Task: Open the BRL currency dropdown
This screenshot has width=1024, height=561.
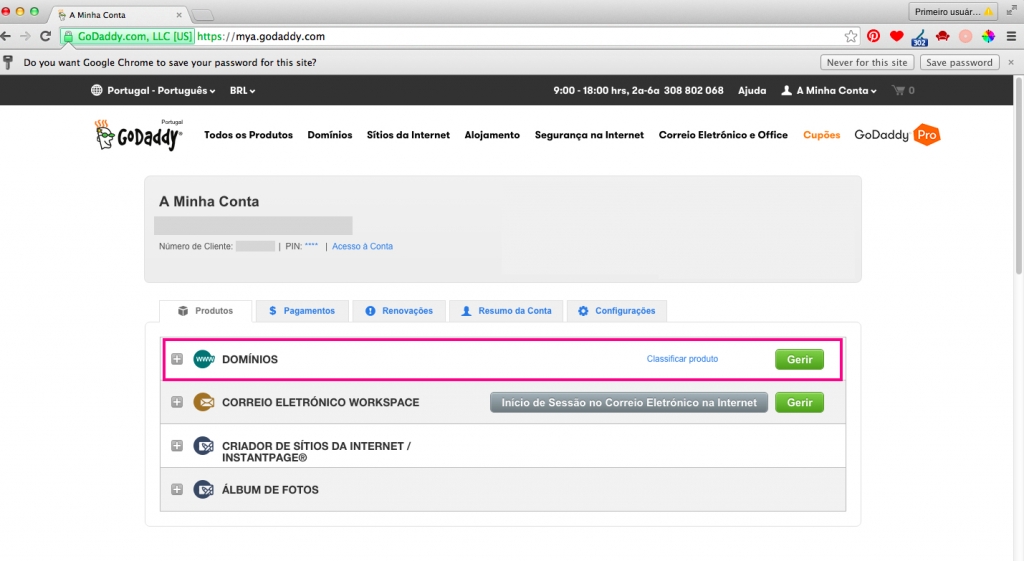Action: (x=242, y=91)
